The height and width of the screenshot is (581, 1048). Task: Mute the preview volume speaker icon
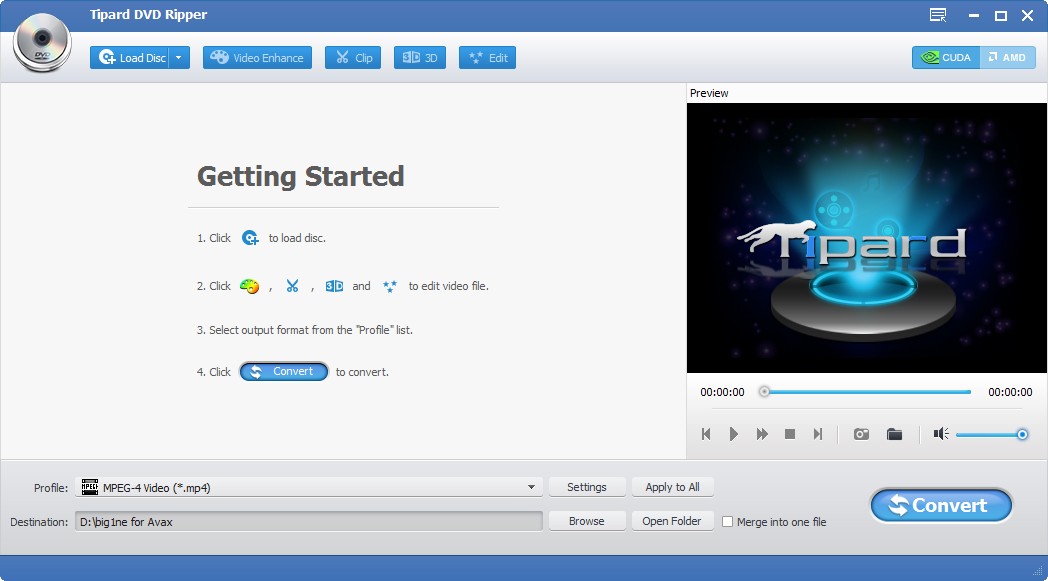940,434
